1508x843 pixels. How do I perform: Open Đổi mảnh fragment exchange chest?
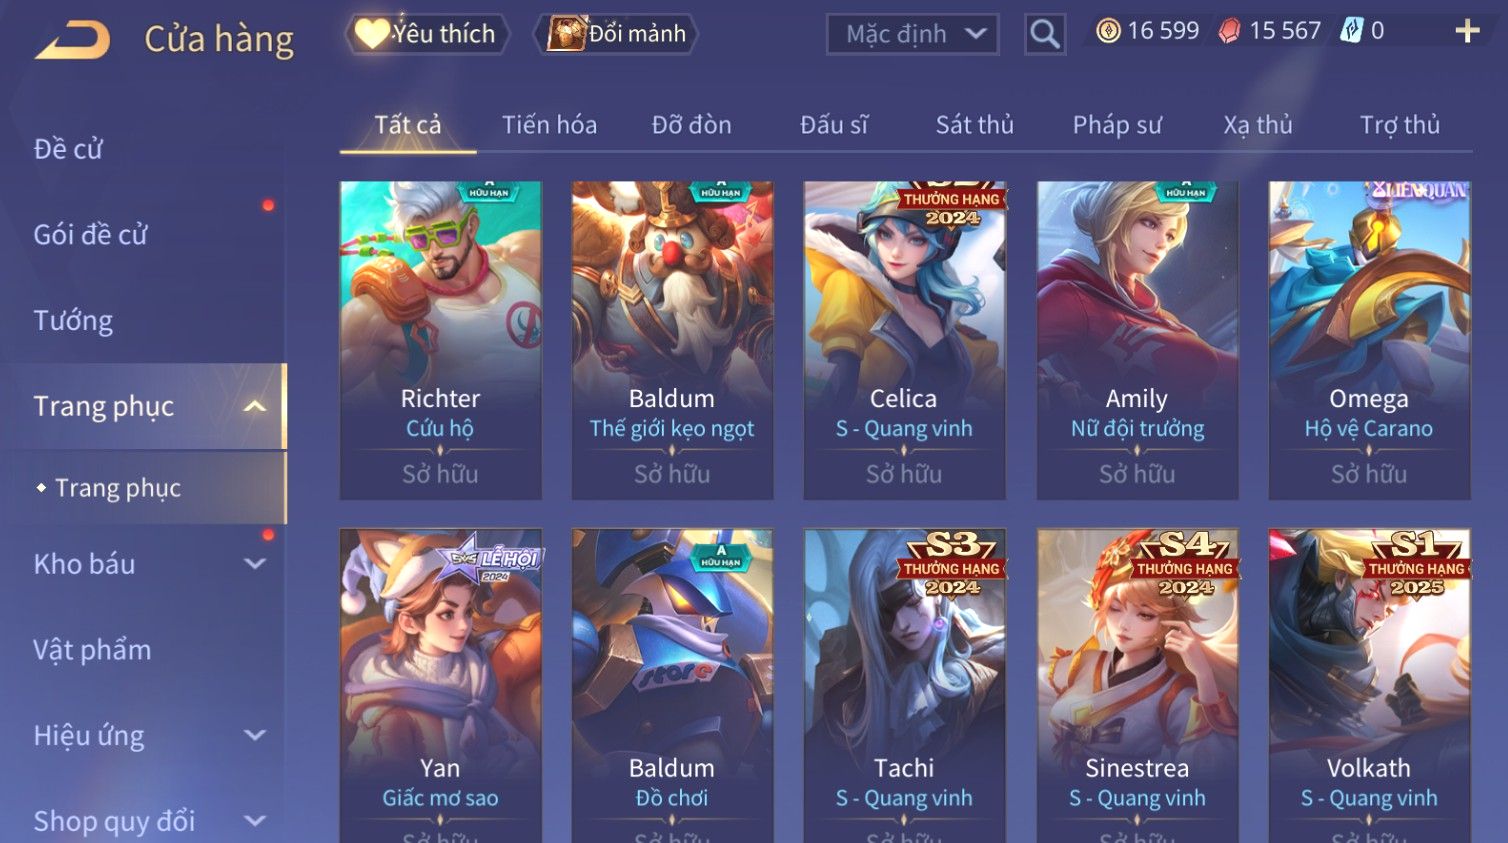tap(617, 34)
